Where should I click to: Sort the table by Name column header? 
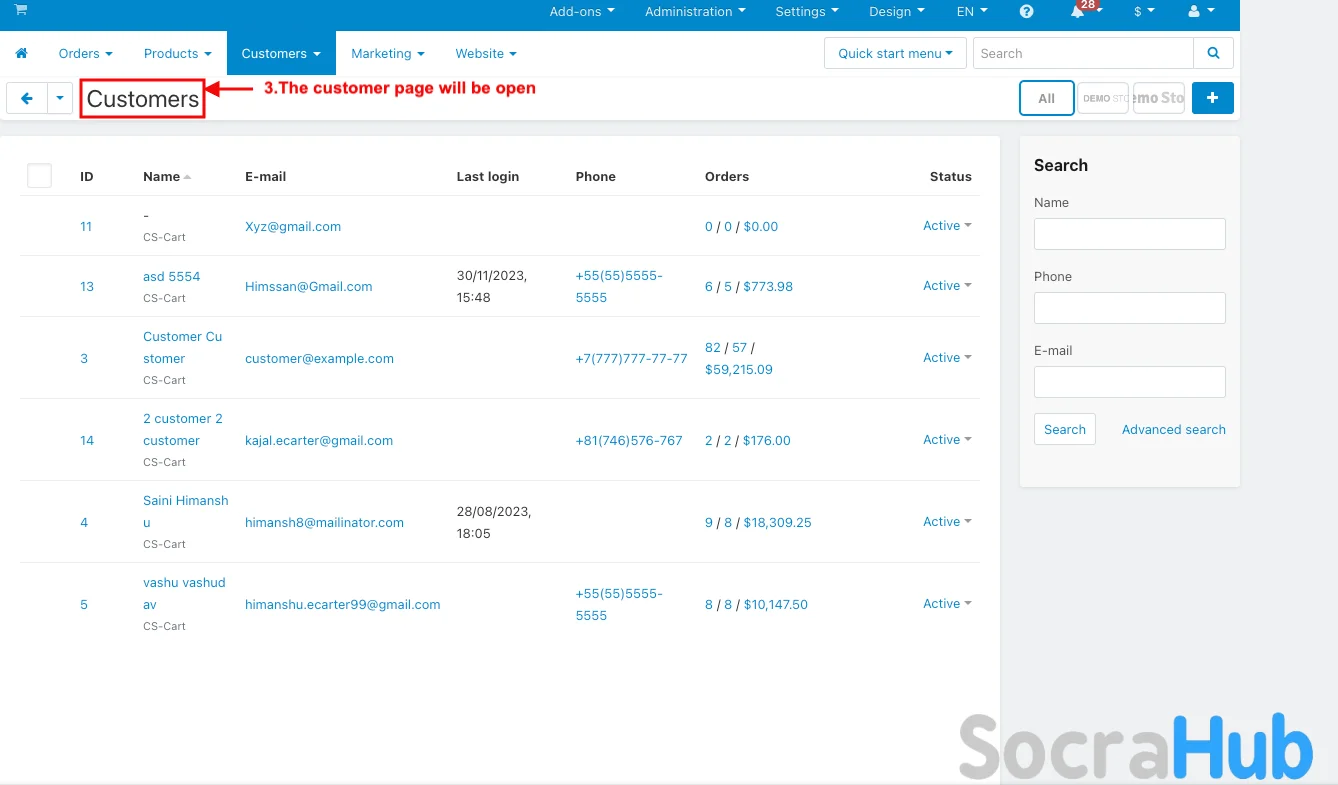coord(162,177)
